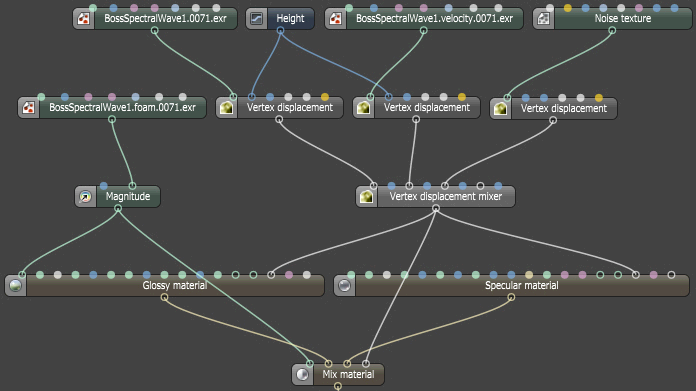Click the Magnitude node icon
Viewport: 696px width, 391px height.
pos(85,197)
